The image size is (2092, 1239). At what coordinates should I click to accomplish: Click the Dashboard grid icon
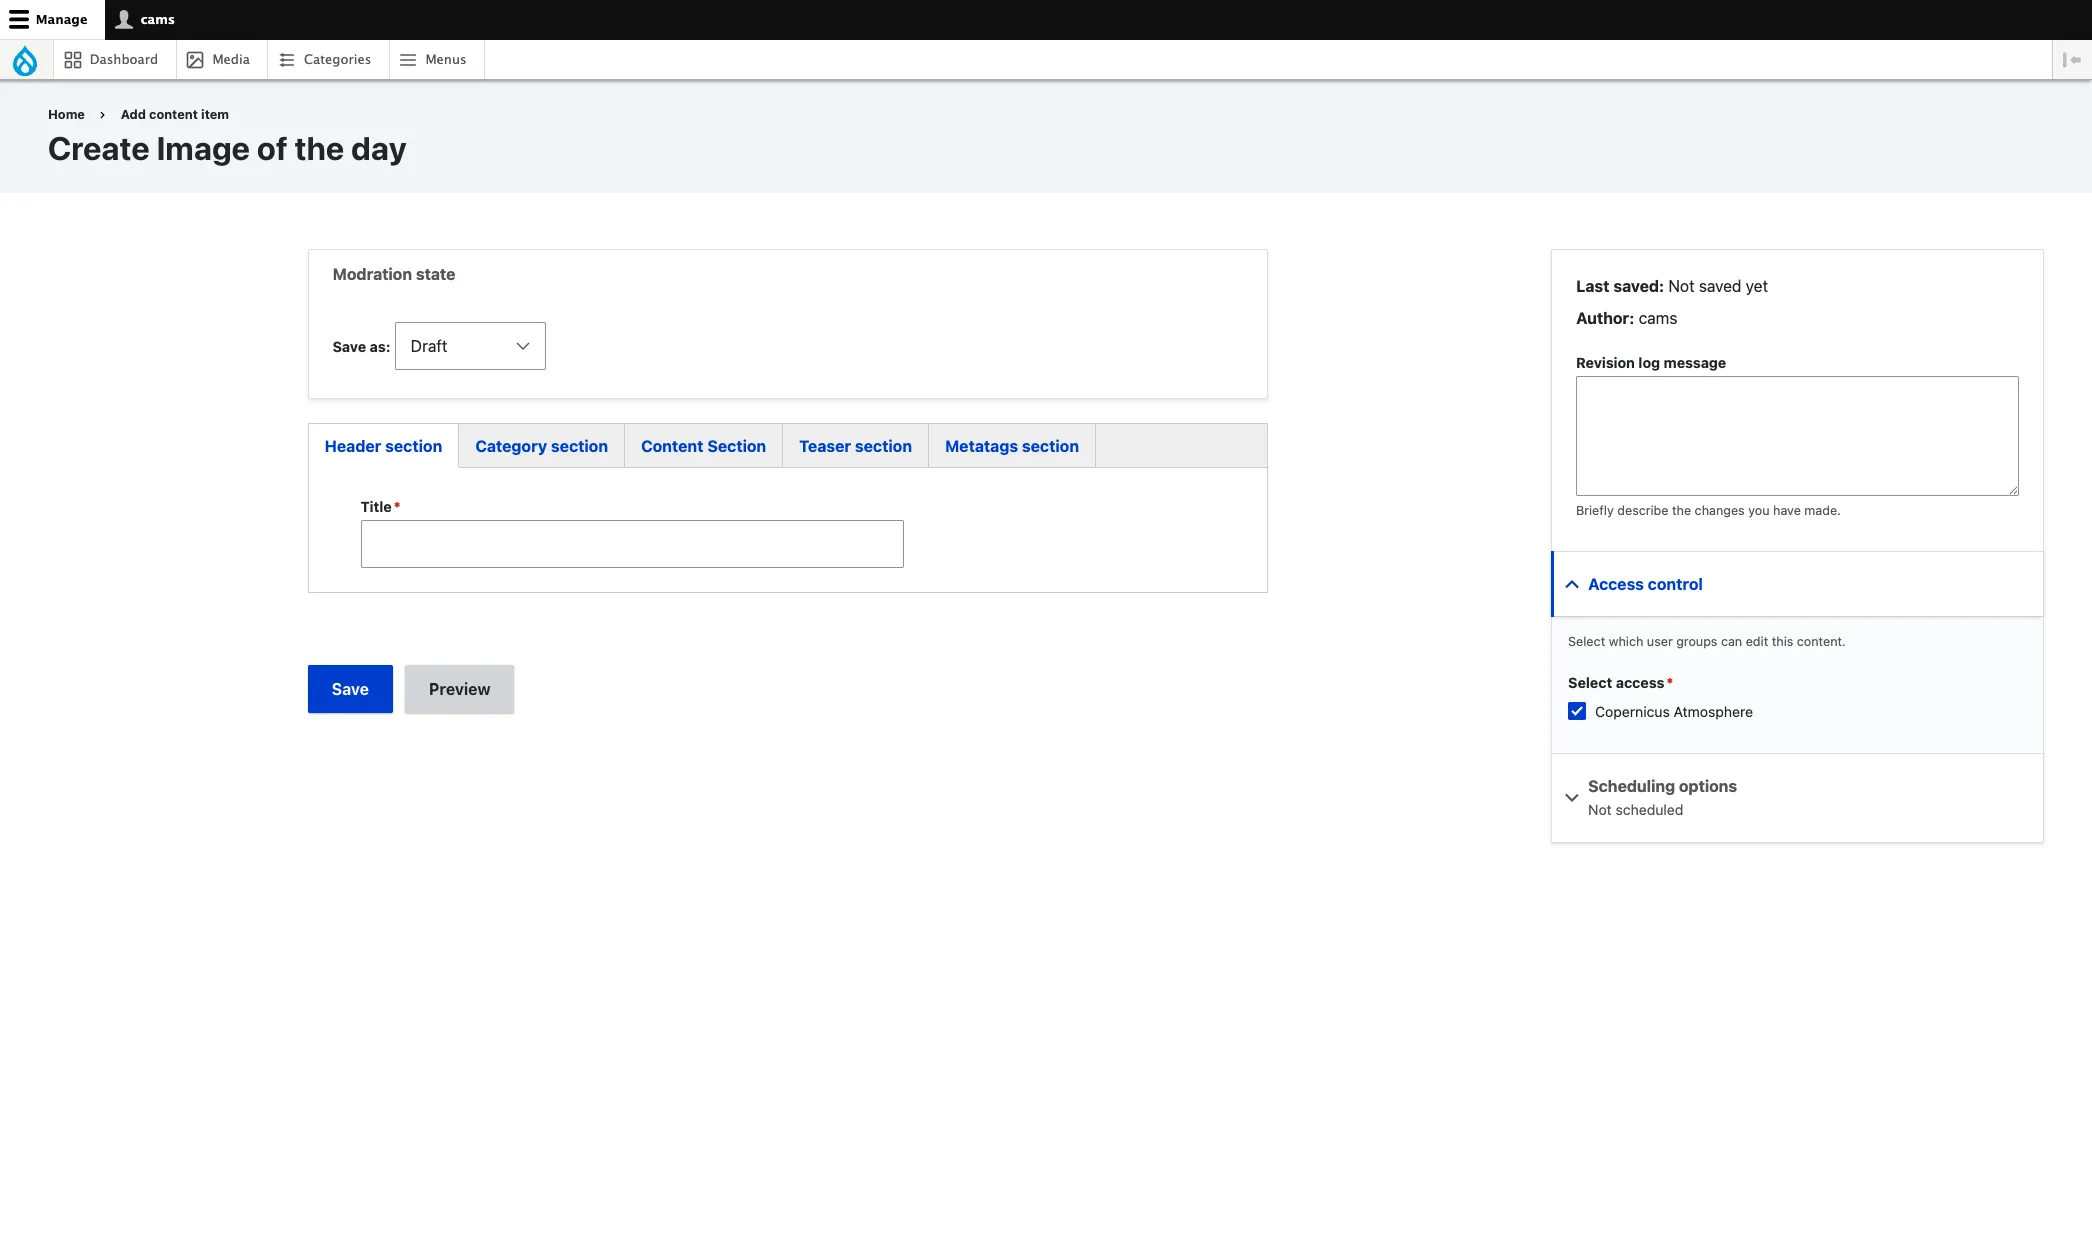73,60
